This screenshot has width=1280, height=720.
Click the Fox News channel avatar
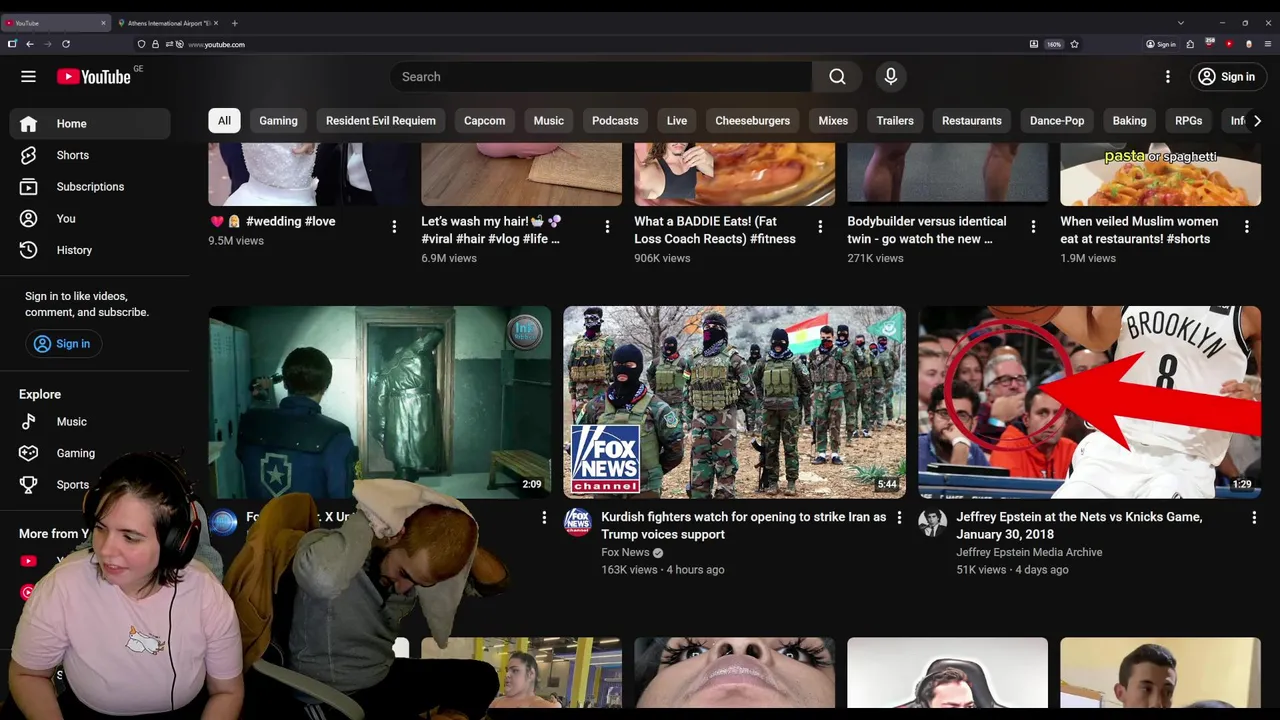[577, 521]
